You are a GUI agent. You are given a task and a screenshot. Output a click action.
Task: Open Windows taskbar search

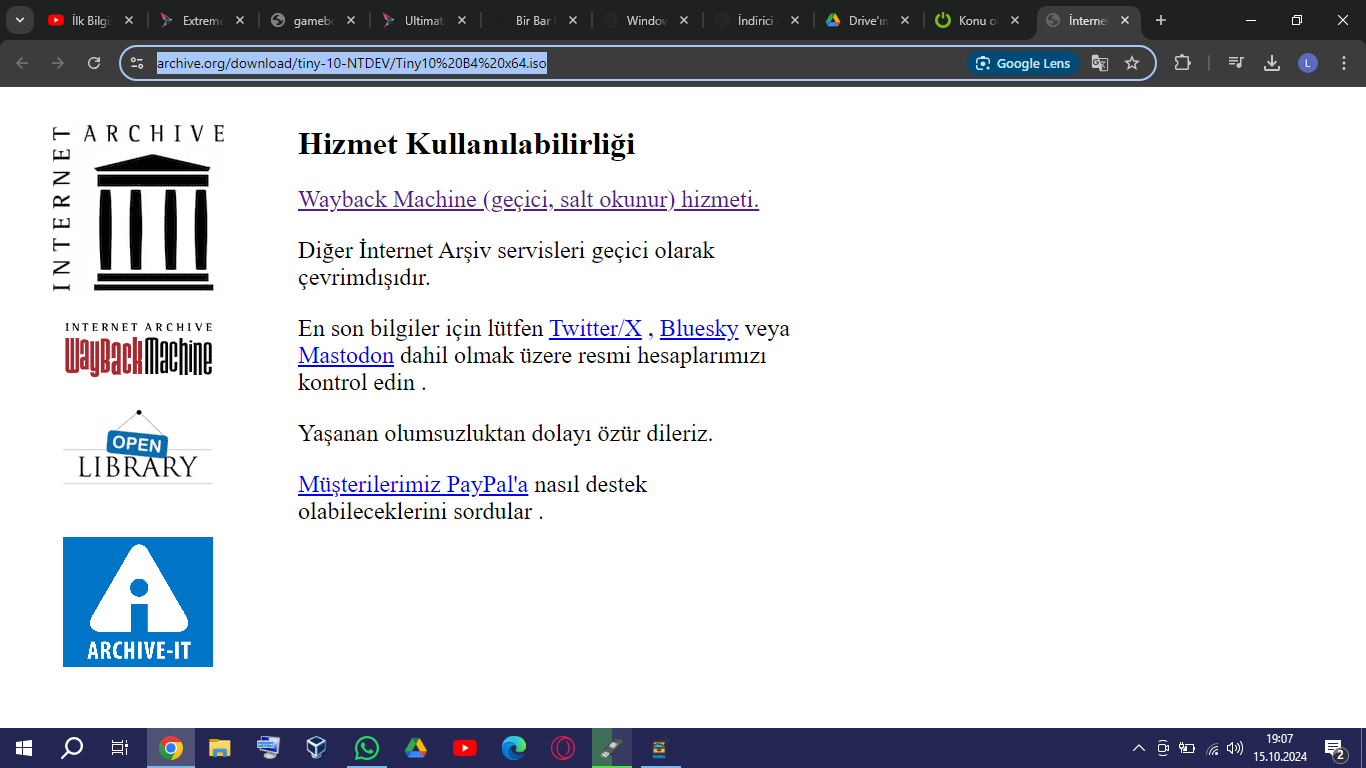pyautogui.click(x=72, y=748)
